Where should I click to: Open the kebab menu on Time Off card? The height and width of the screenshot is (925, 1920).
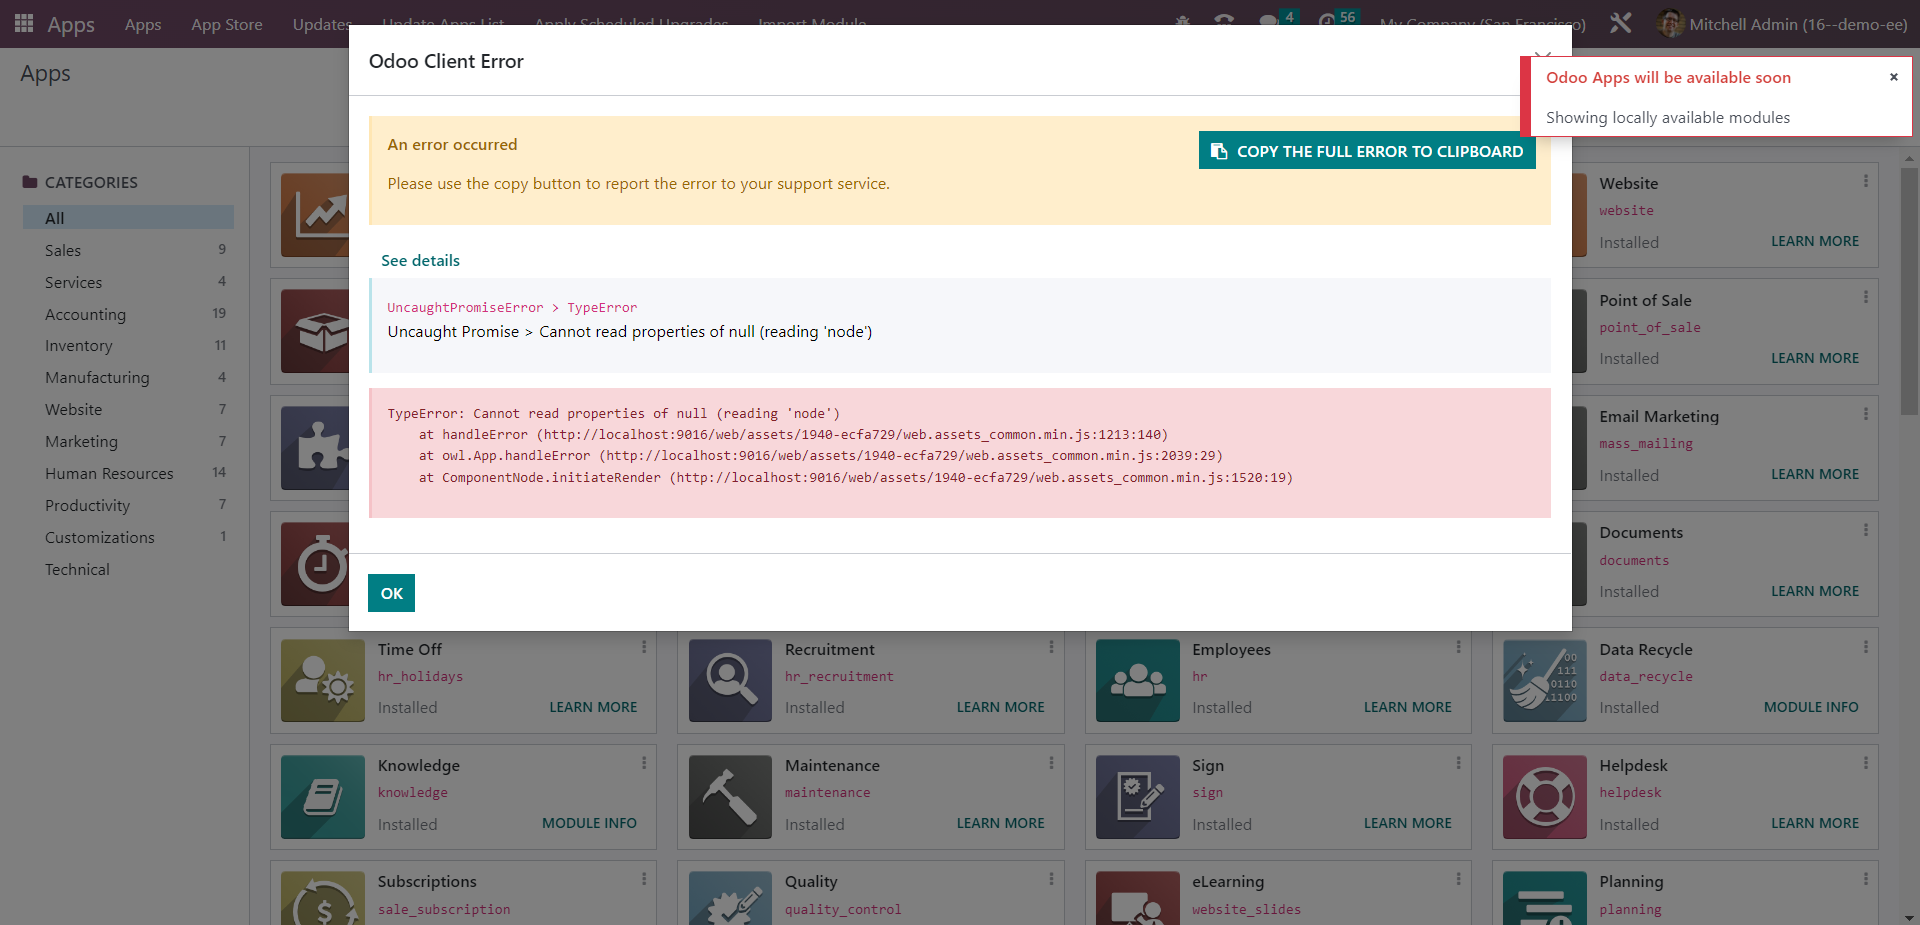click(643, 647)
